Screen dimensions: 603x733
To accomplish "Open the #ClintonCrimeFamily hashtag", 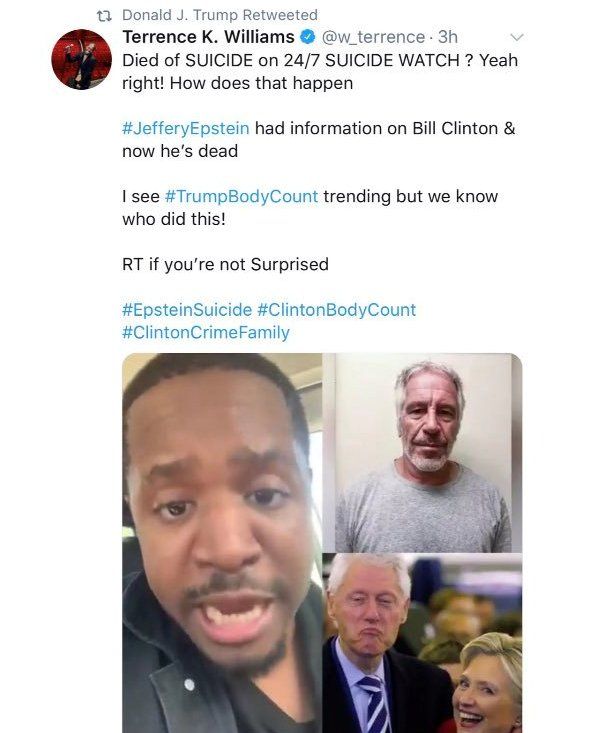I will 206,333.
